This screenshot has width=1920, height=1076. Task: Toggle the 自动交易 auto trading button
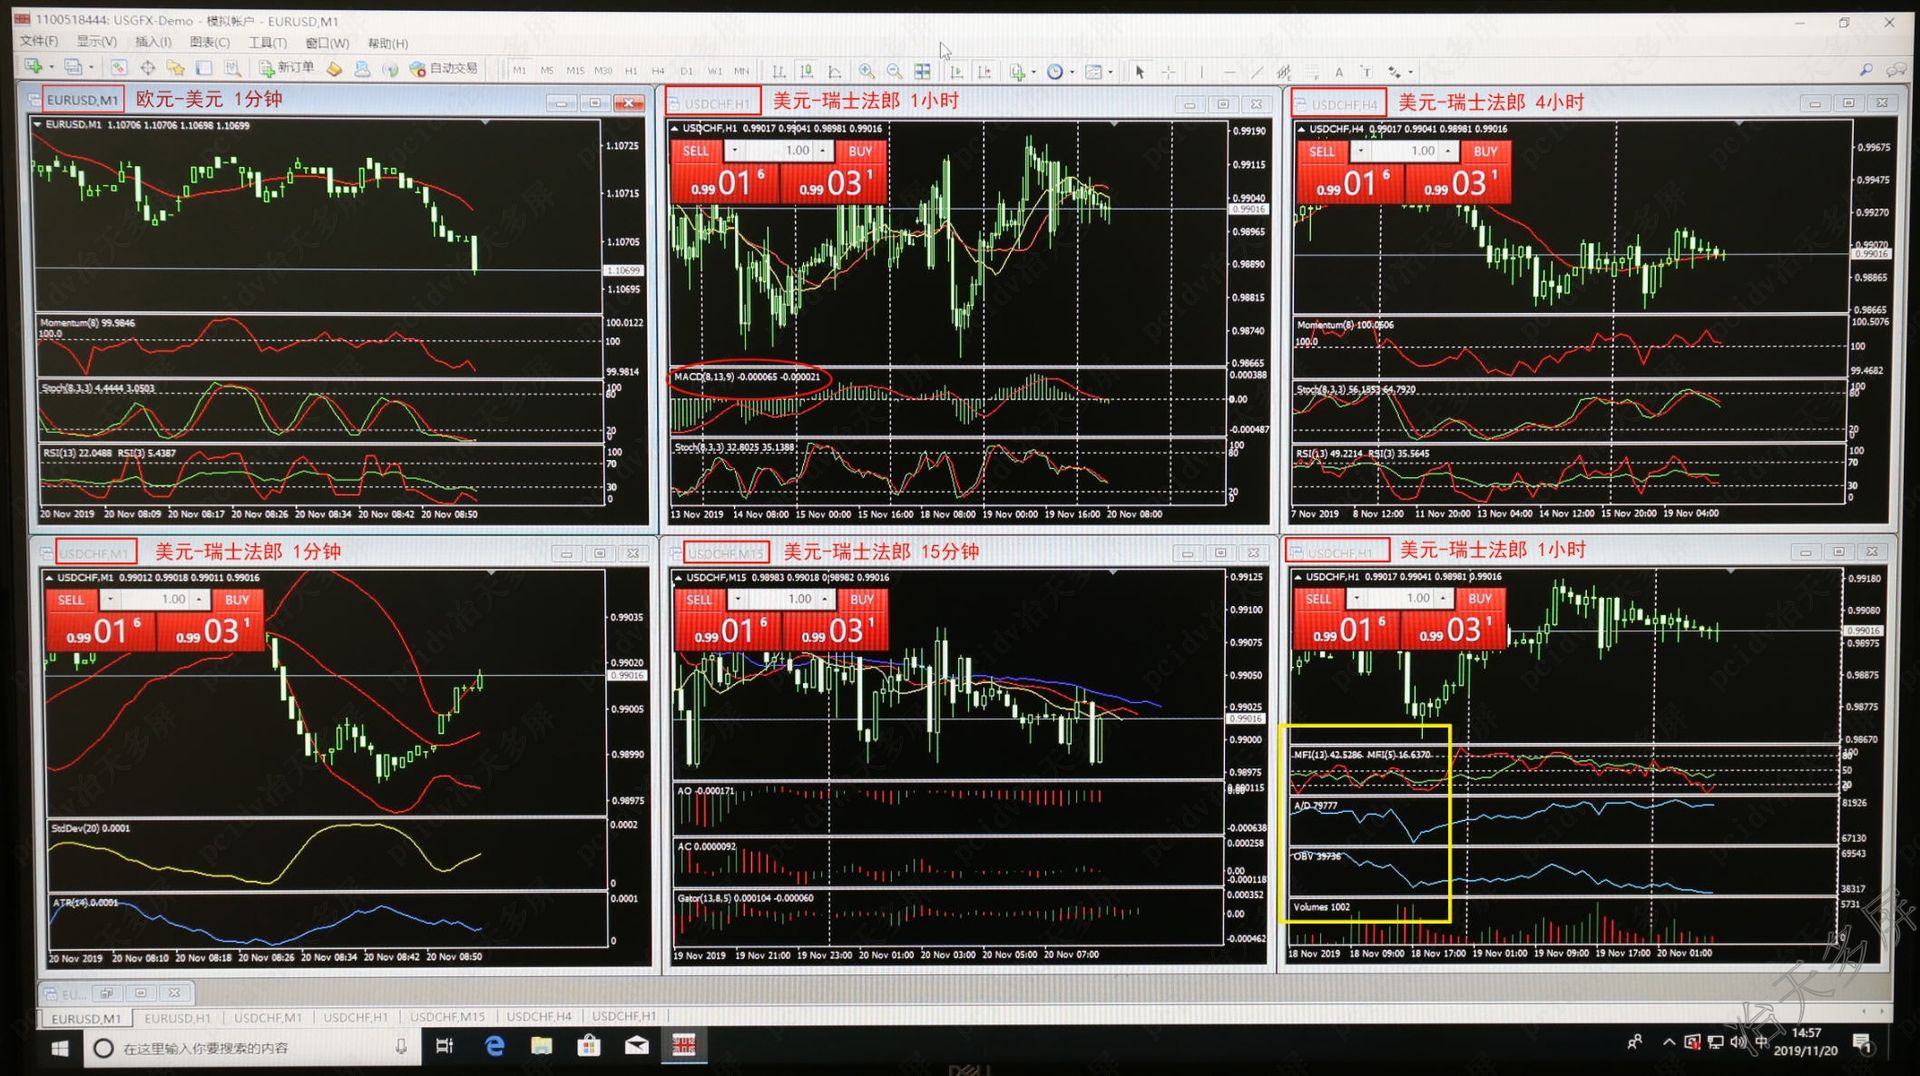click(x=444, y=68)
